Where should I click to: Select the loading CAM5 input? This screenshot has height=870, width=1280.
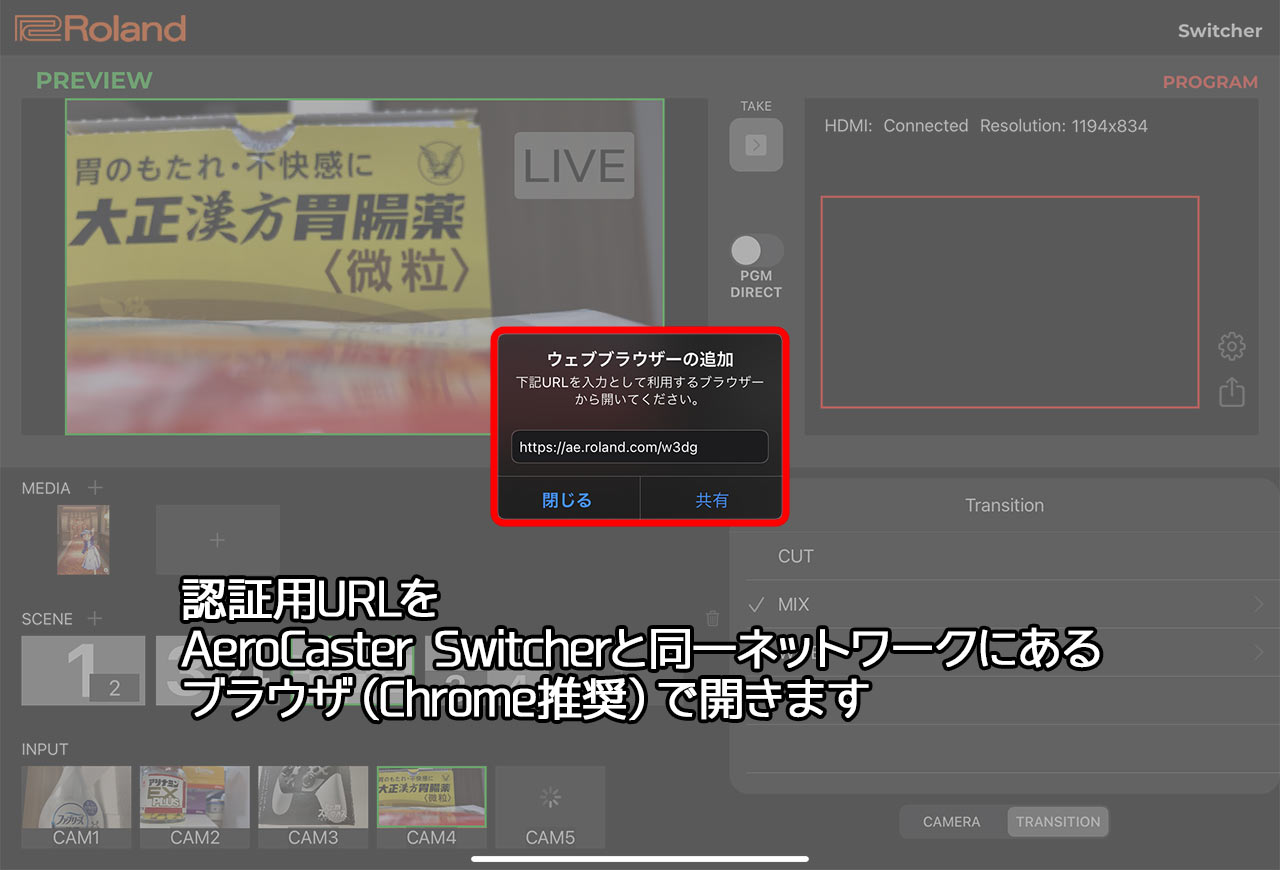tap(550, 807)
